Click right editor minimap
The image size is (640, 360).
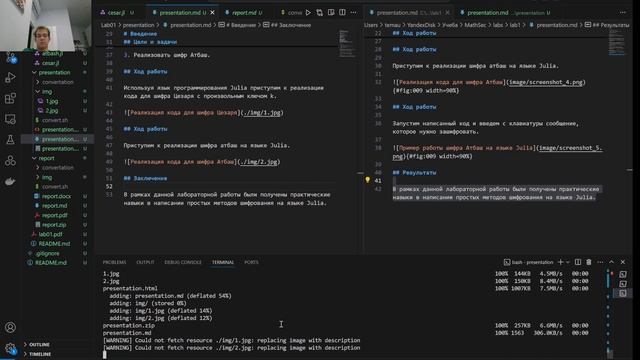tap(617, 42)
